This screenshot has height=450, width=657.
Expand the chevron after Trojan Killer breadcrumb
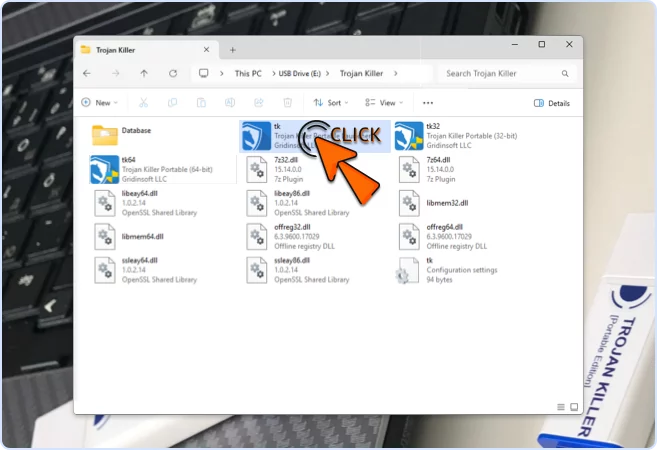click(x=395, y=74)
